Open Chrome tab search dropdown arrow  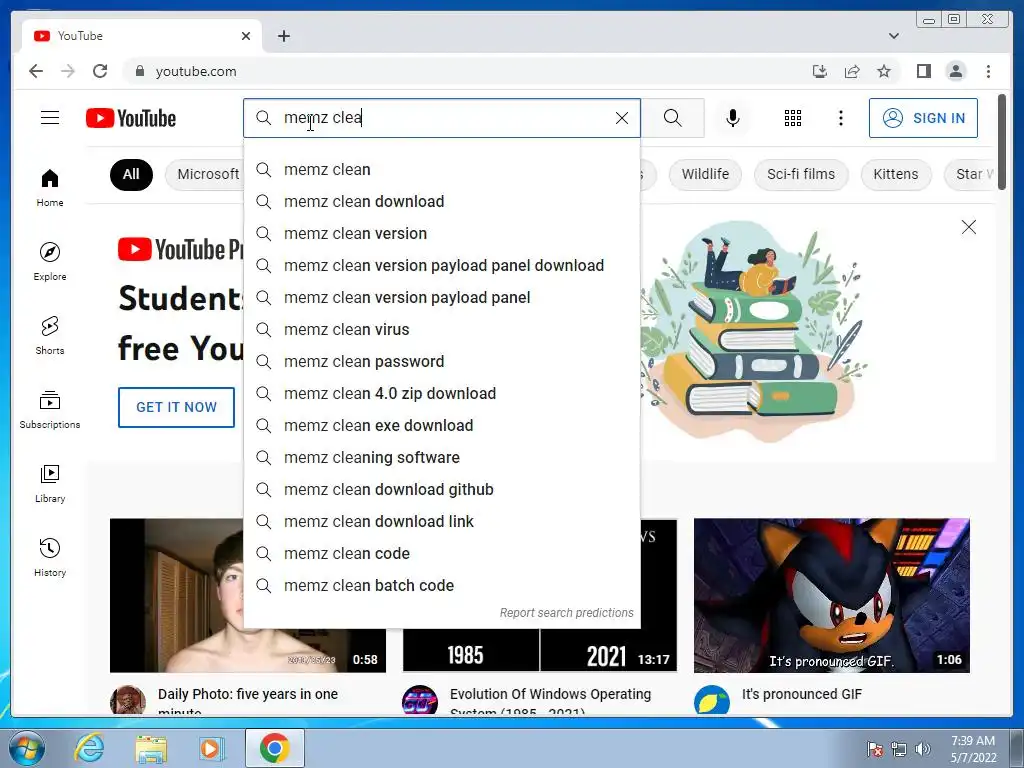click(894, 36)
